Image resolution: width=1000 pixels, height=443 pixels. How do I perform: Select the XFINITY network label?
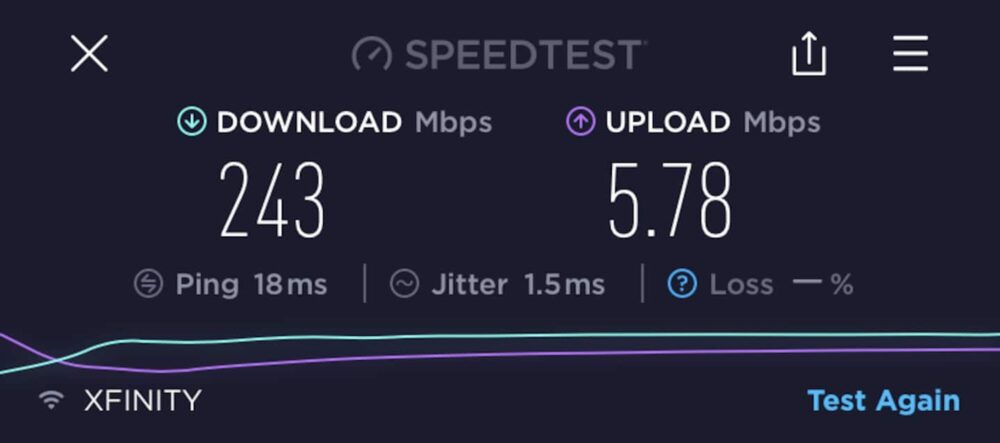pos(143,400)
